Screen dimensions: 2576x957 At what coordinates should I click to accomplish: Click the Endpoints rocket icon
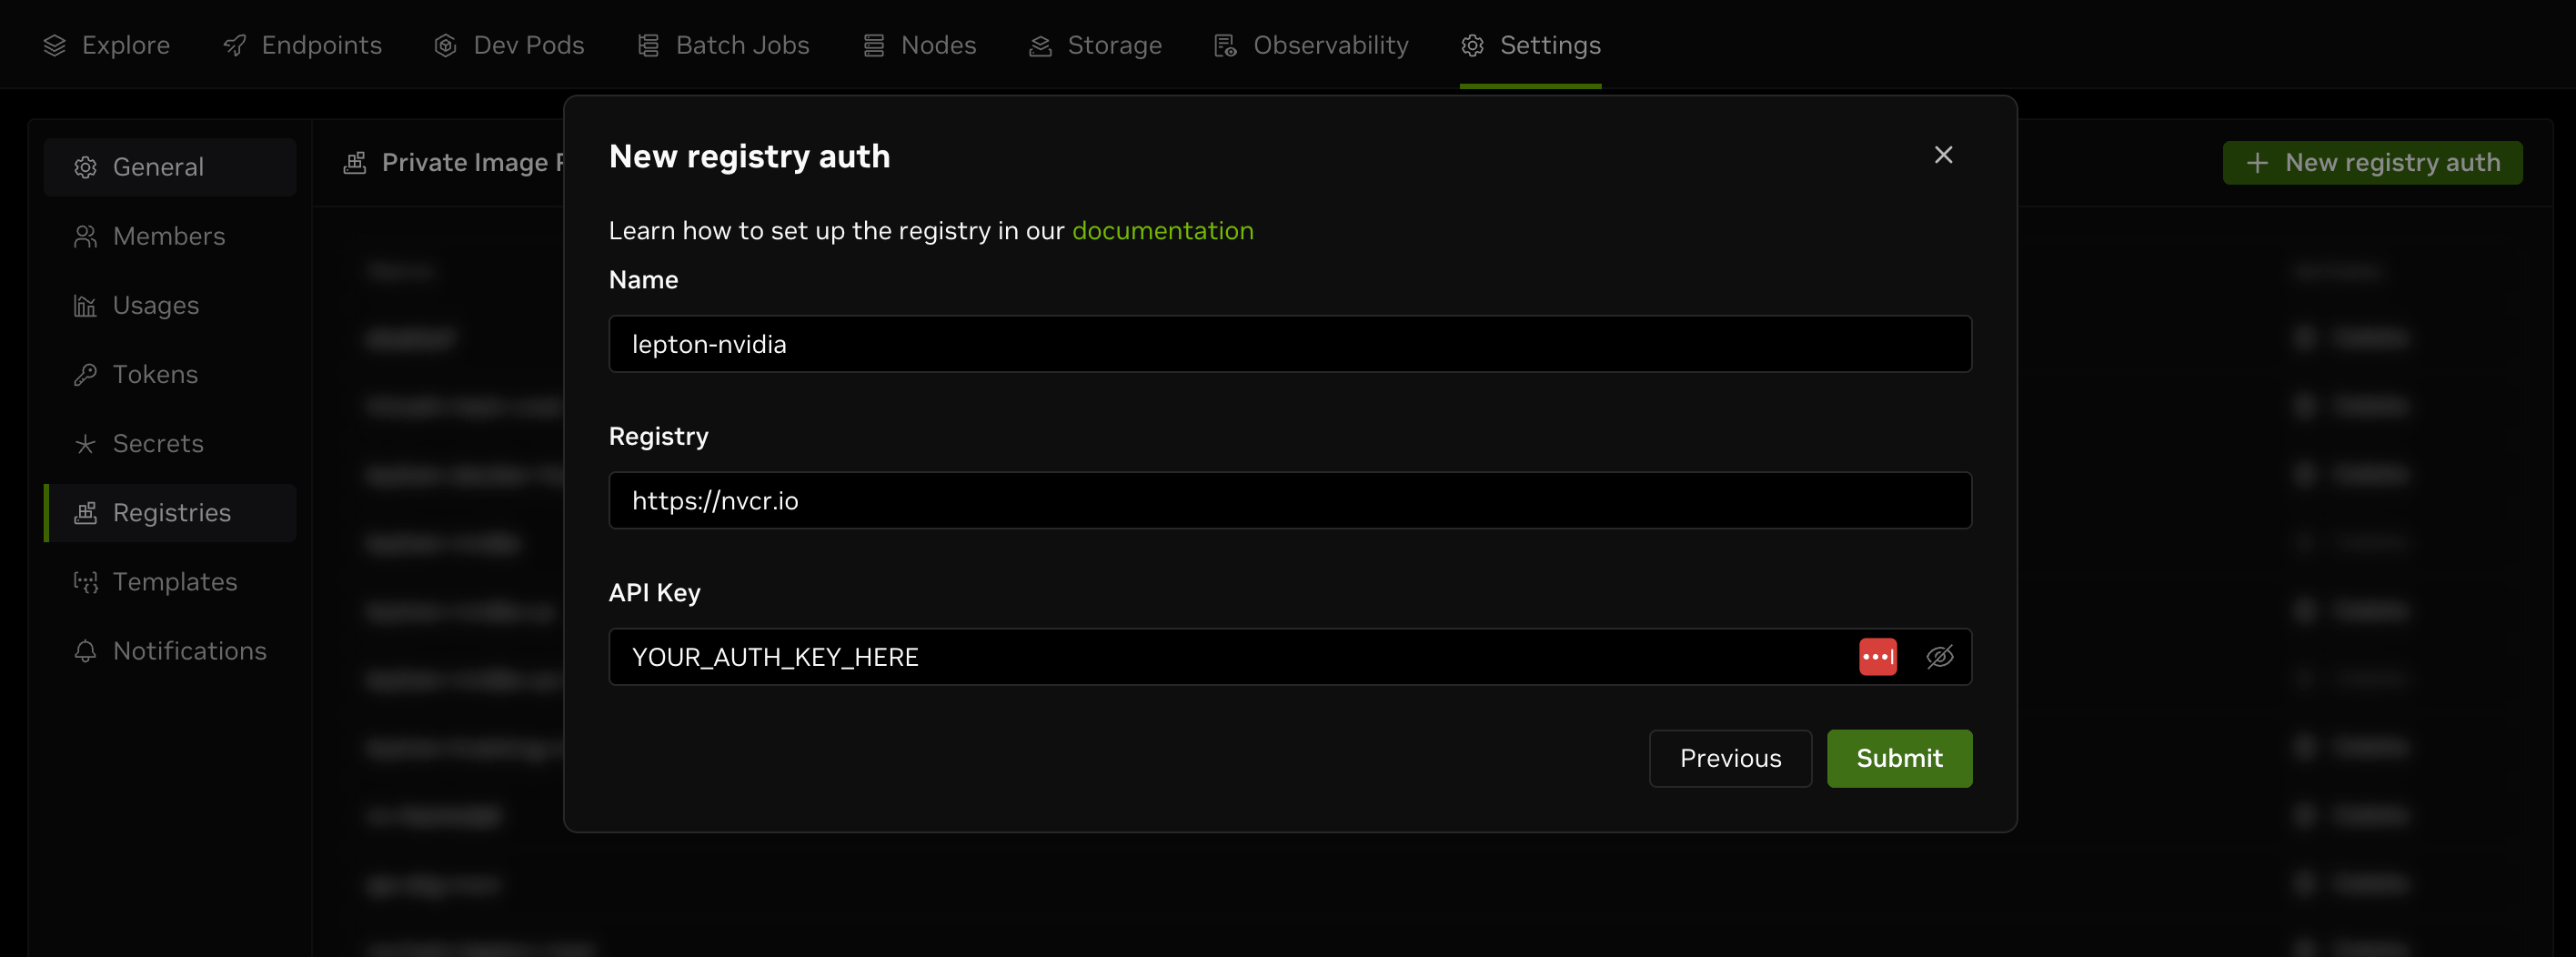[234, 46]
